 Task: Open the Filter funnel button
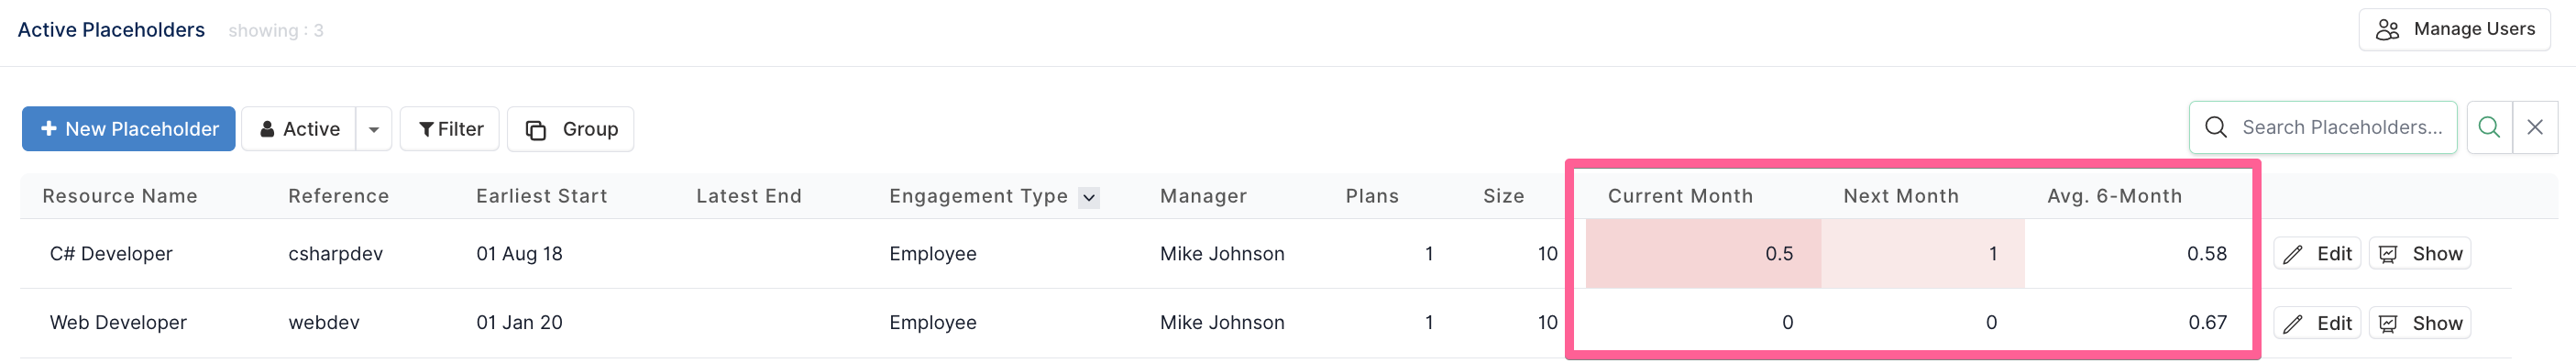coord(450,129)
